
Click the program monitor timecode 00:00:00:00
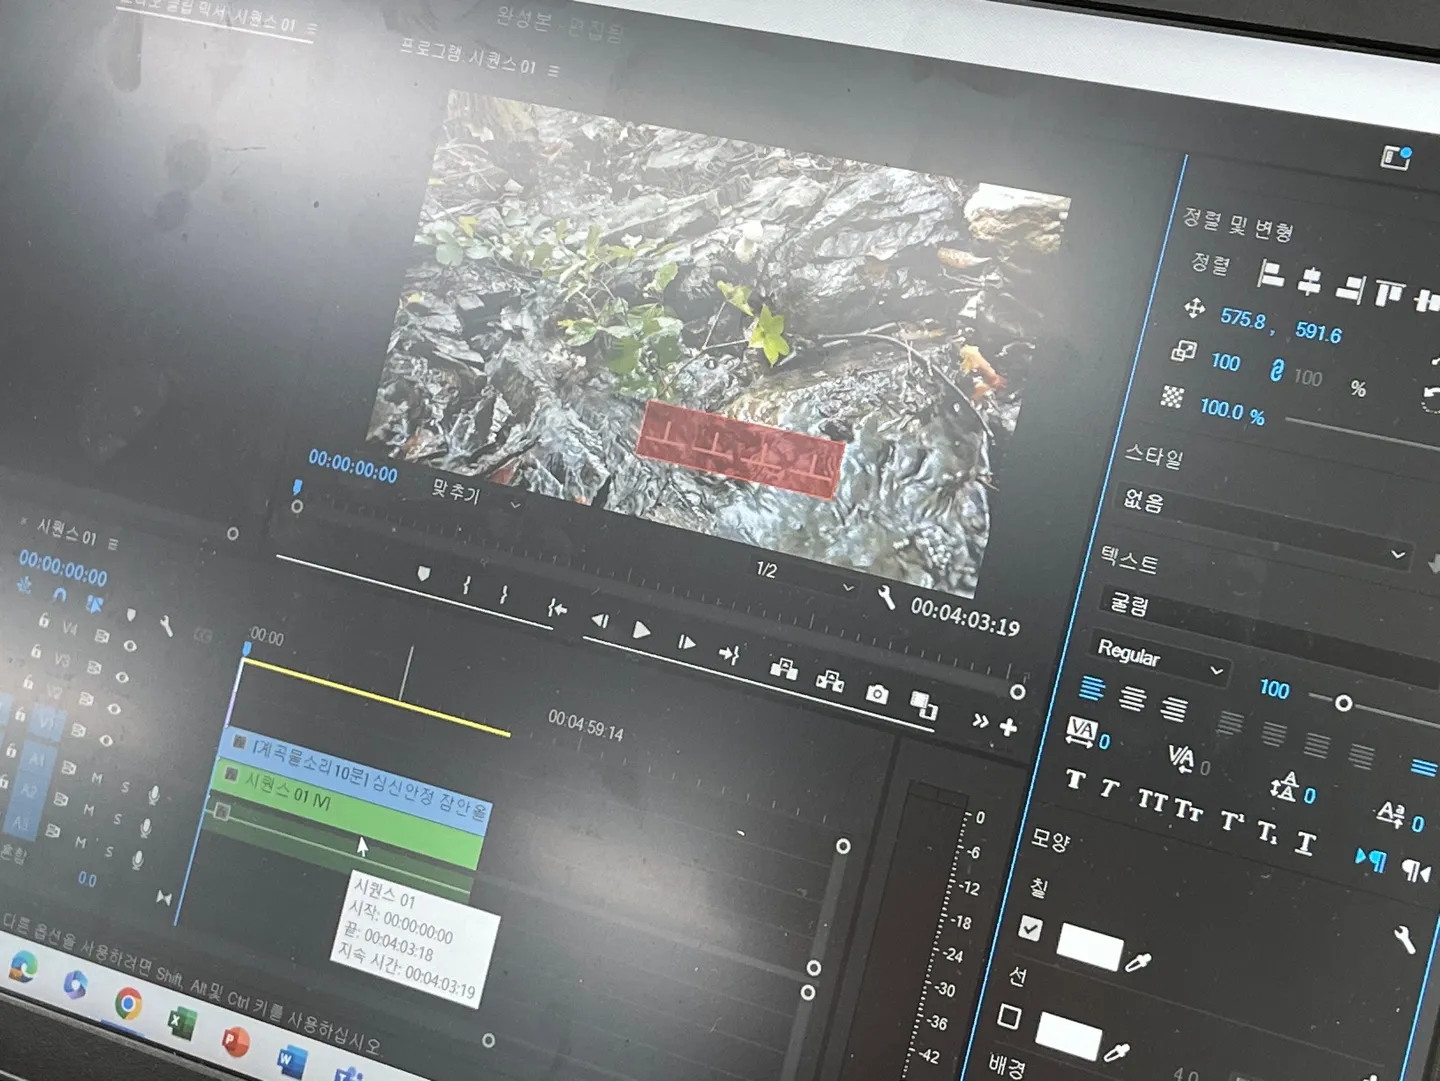[x=353, y=466]
